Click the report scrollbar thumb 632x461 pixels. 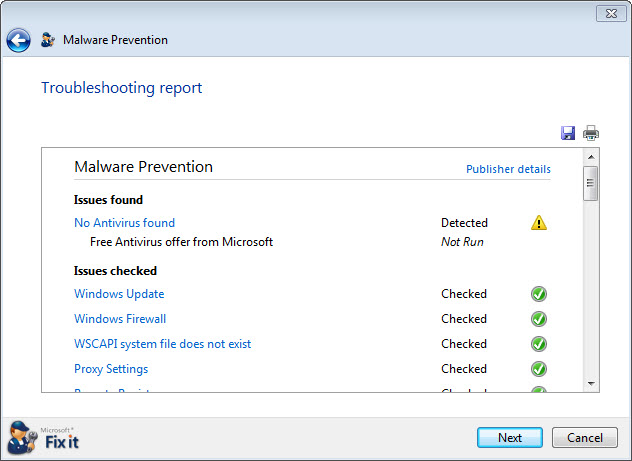[x=591, y=183]
